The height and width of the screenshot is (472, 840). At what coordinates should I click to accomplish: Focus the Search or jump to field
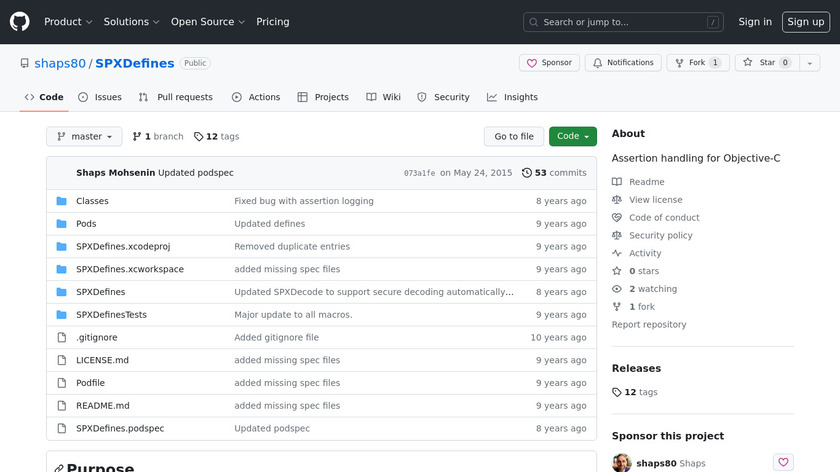623,22
